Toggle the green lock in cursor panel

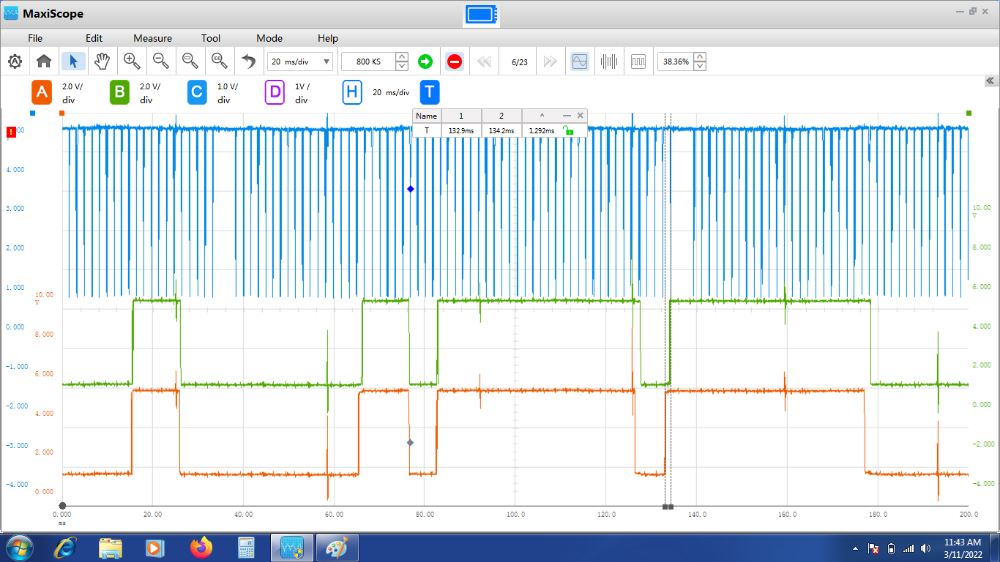coord(568,130)
